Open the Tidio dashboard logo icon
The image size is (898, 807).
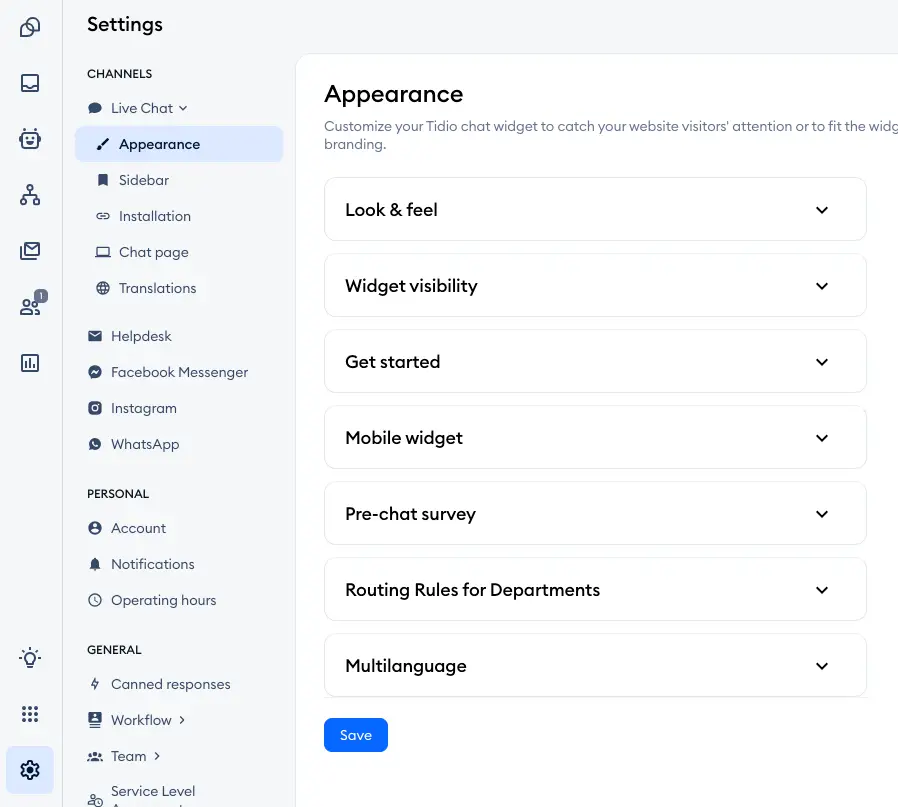tap(30, 27)
